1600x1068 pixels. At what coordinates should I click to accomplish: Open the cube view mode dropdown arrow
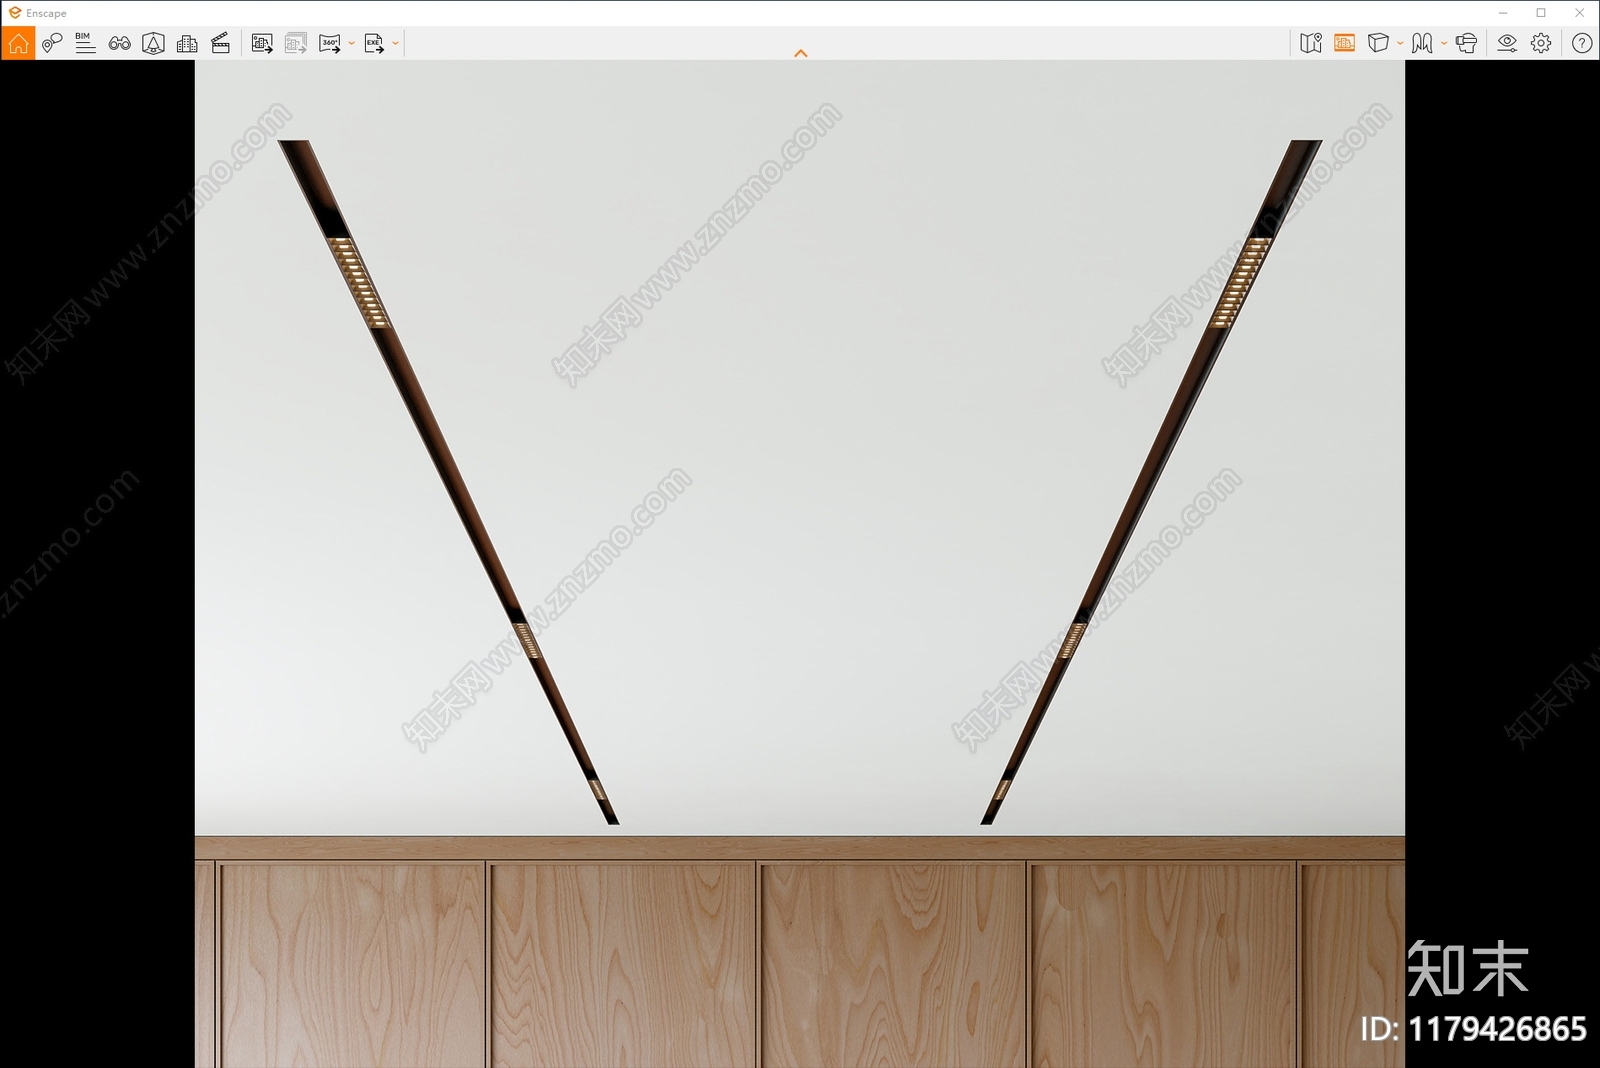point(1399,43)
